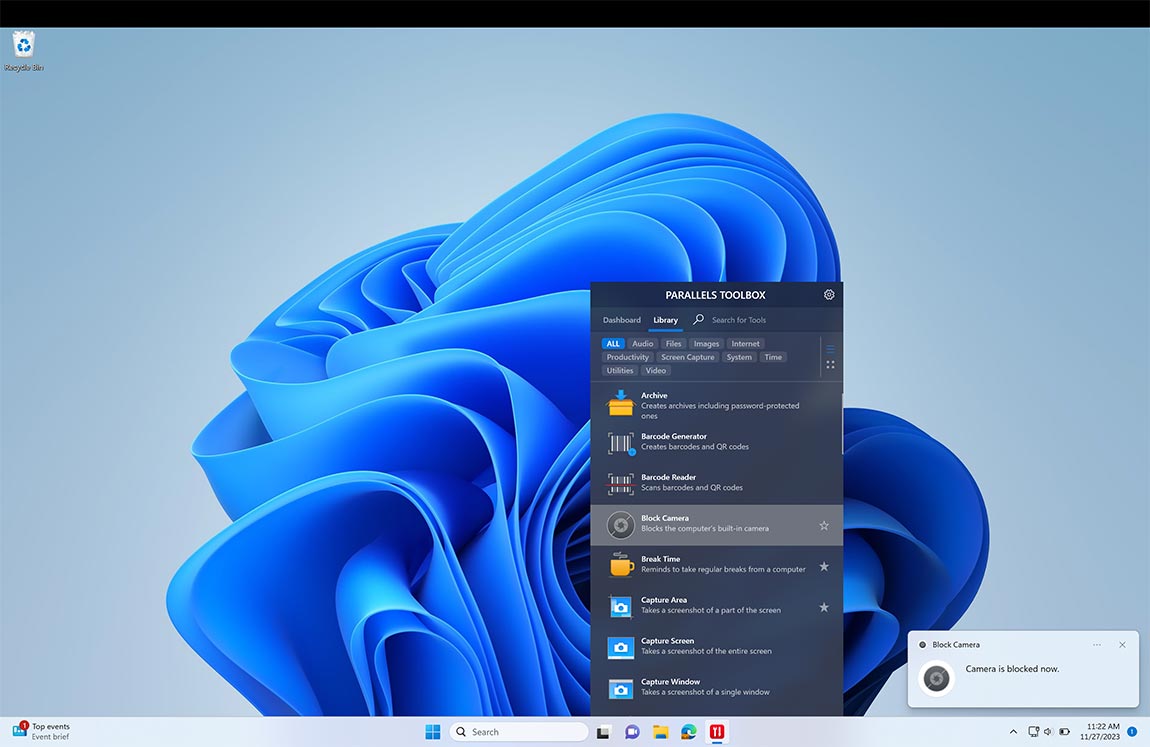The width and height of the screenshot is (1150, 747).
Task: Unfavorite the Break Time tool
Action: pyautogui.click(x=824, y=566)
